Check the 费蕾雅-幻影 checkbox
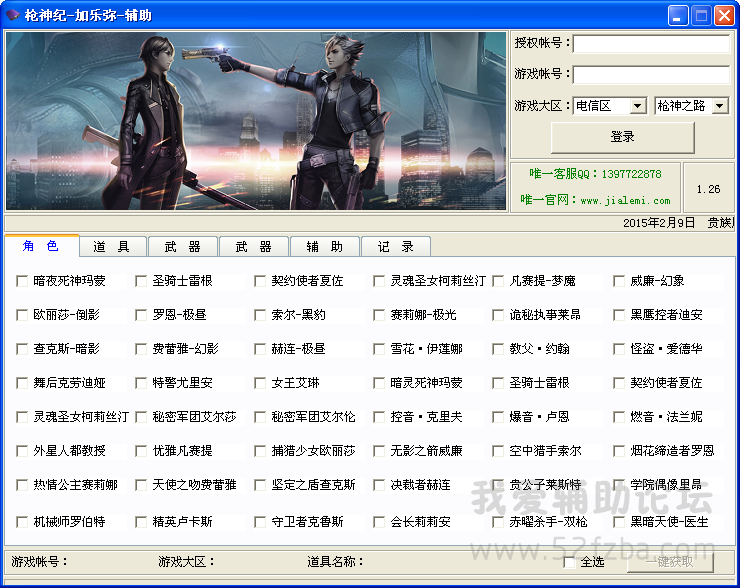The width and height of the screenshot is (740, 588). coord(141,349)
